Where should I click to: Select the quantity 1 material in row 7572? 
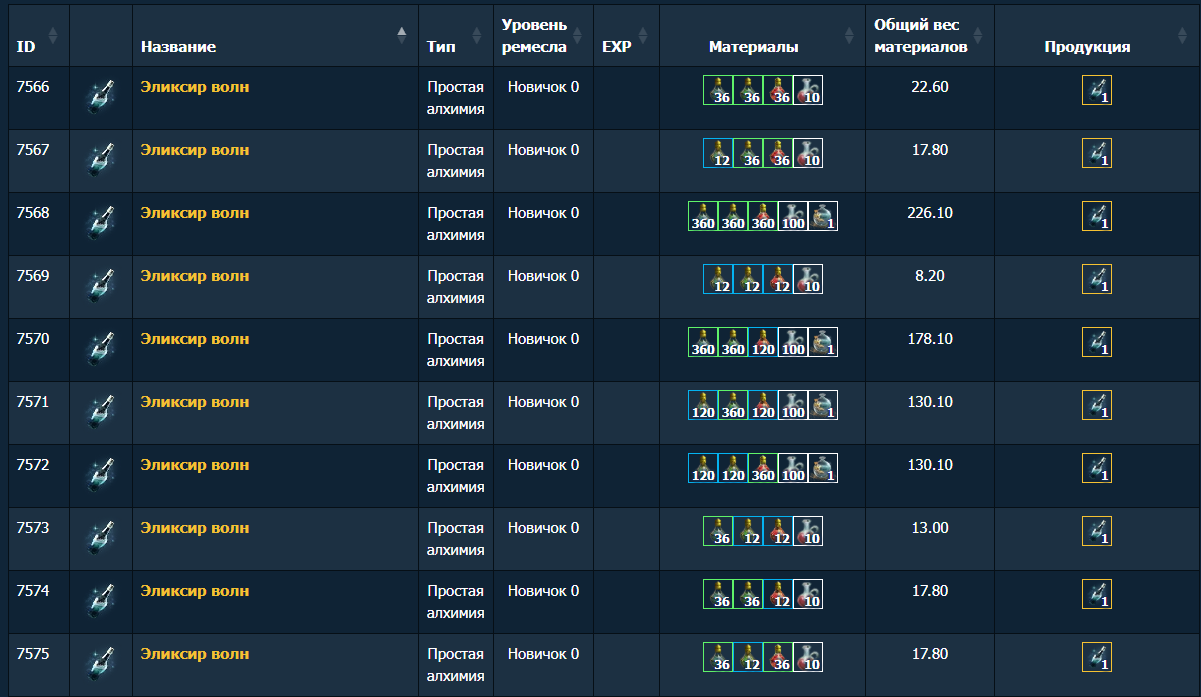(x=823, y=468)
